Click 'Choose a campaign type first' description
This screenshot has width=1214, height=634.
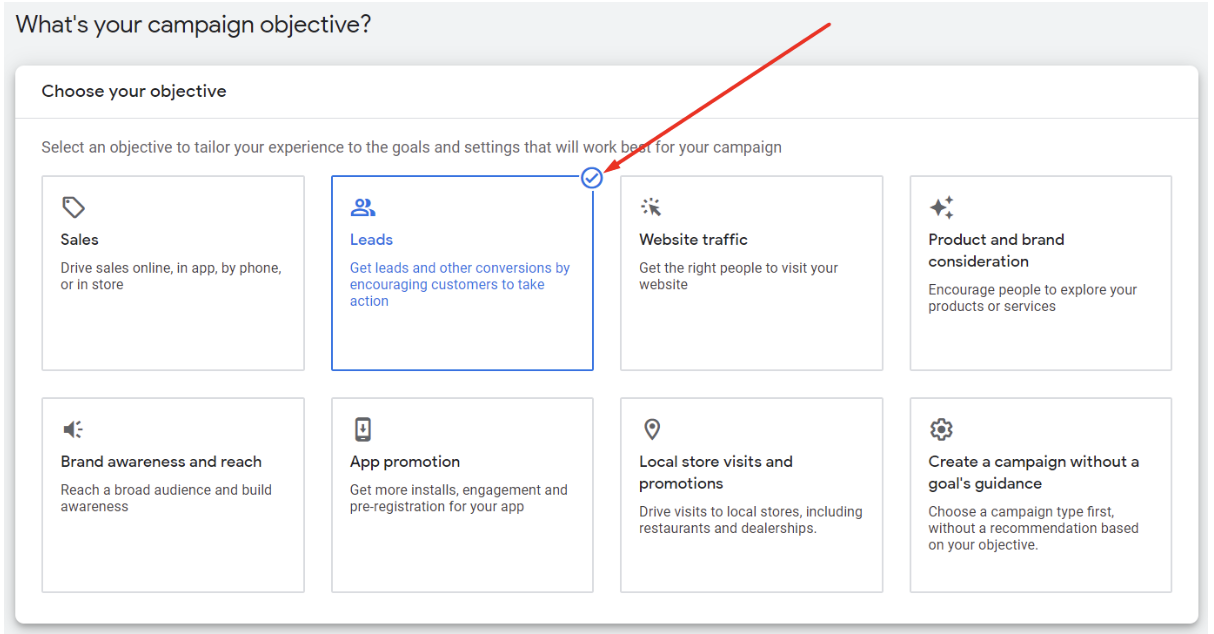1033,528
